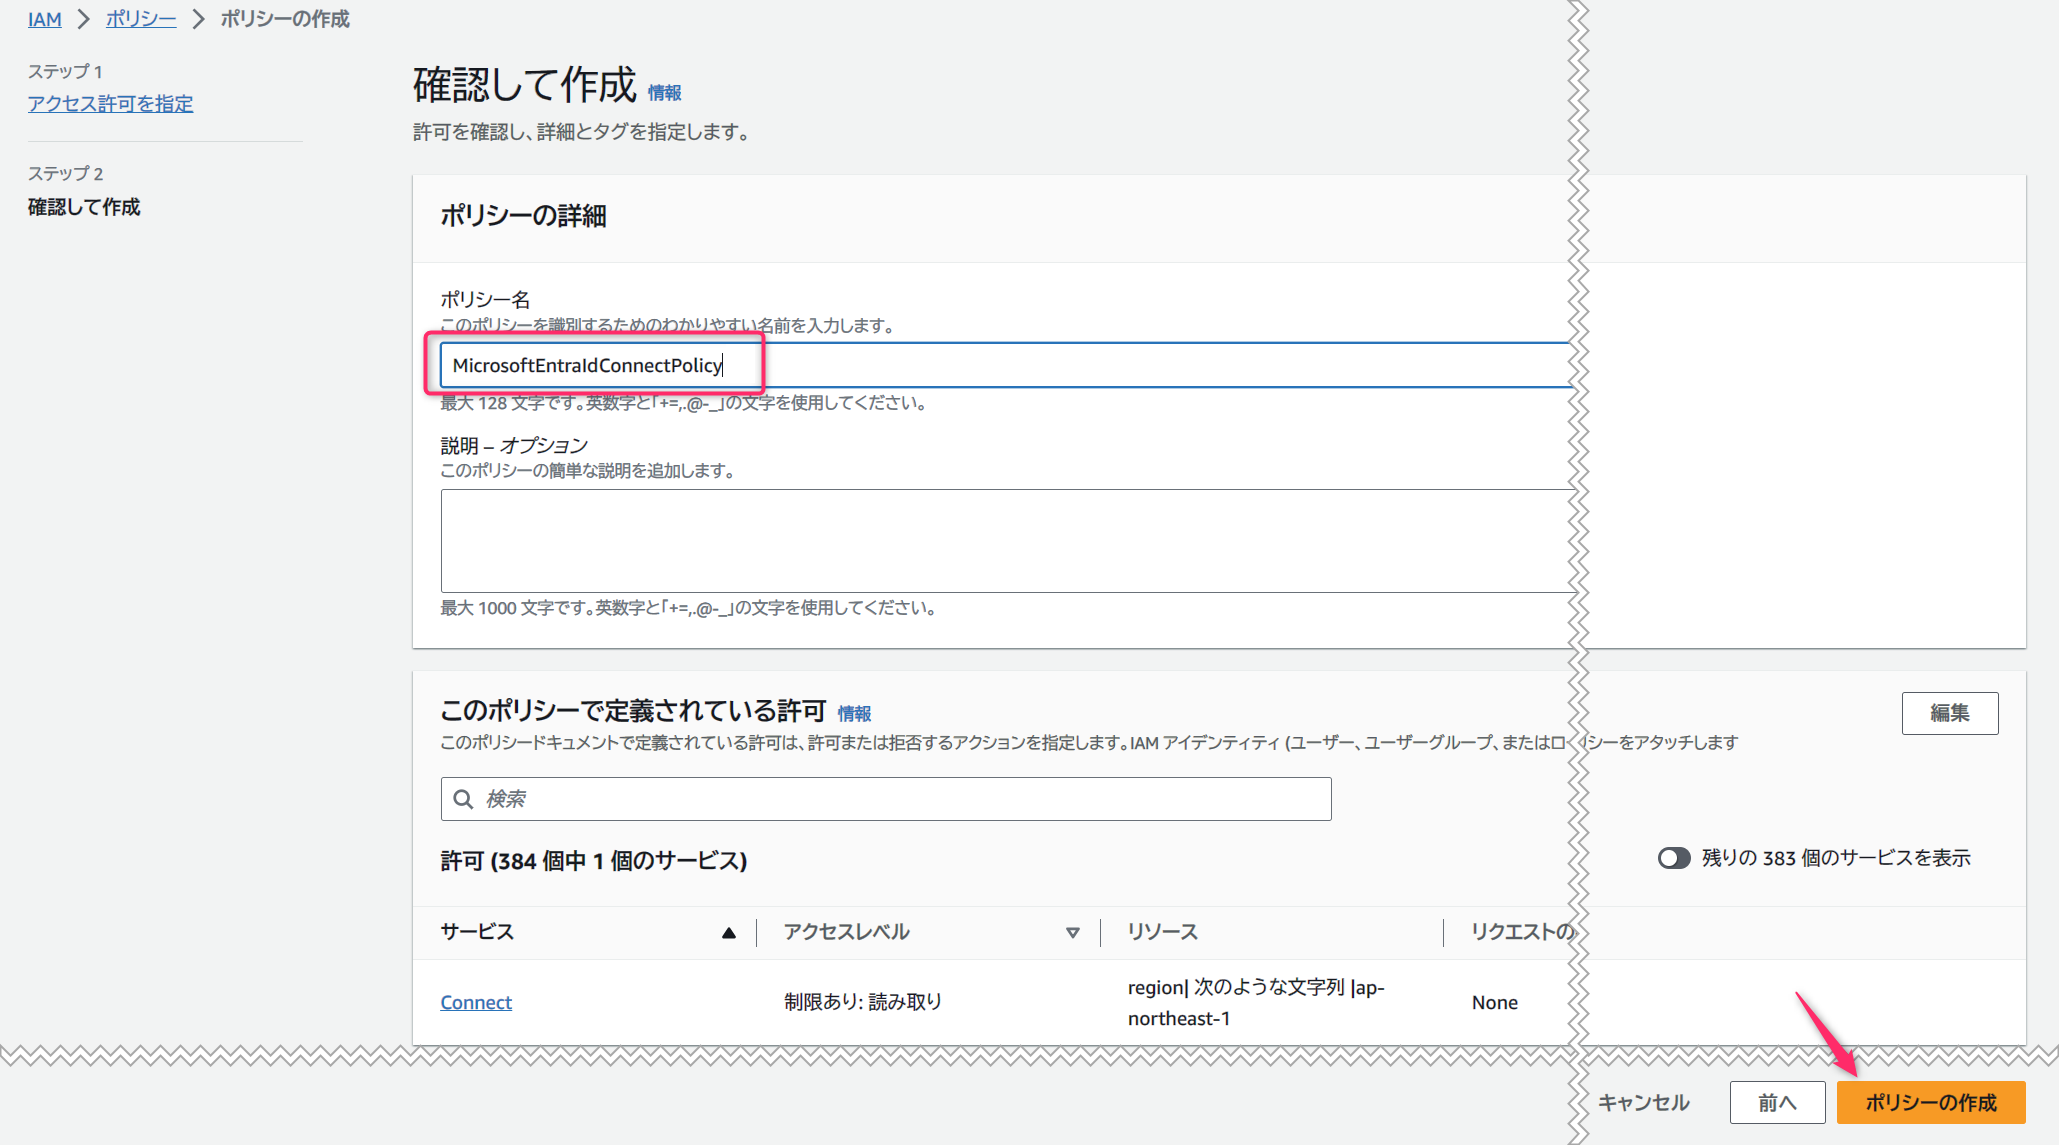Open 情報 link beside permissions heading
The width and height of the screenshot is (2059, 1145).
tap(854, 714)
